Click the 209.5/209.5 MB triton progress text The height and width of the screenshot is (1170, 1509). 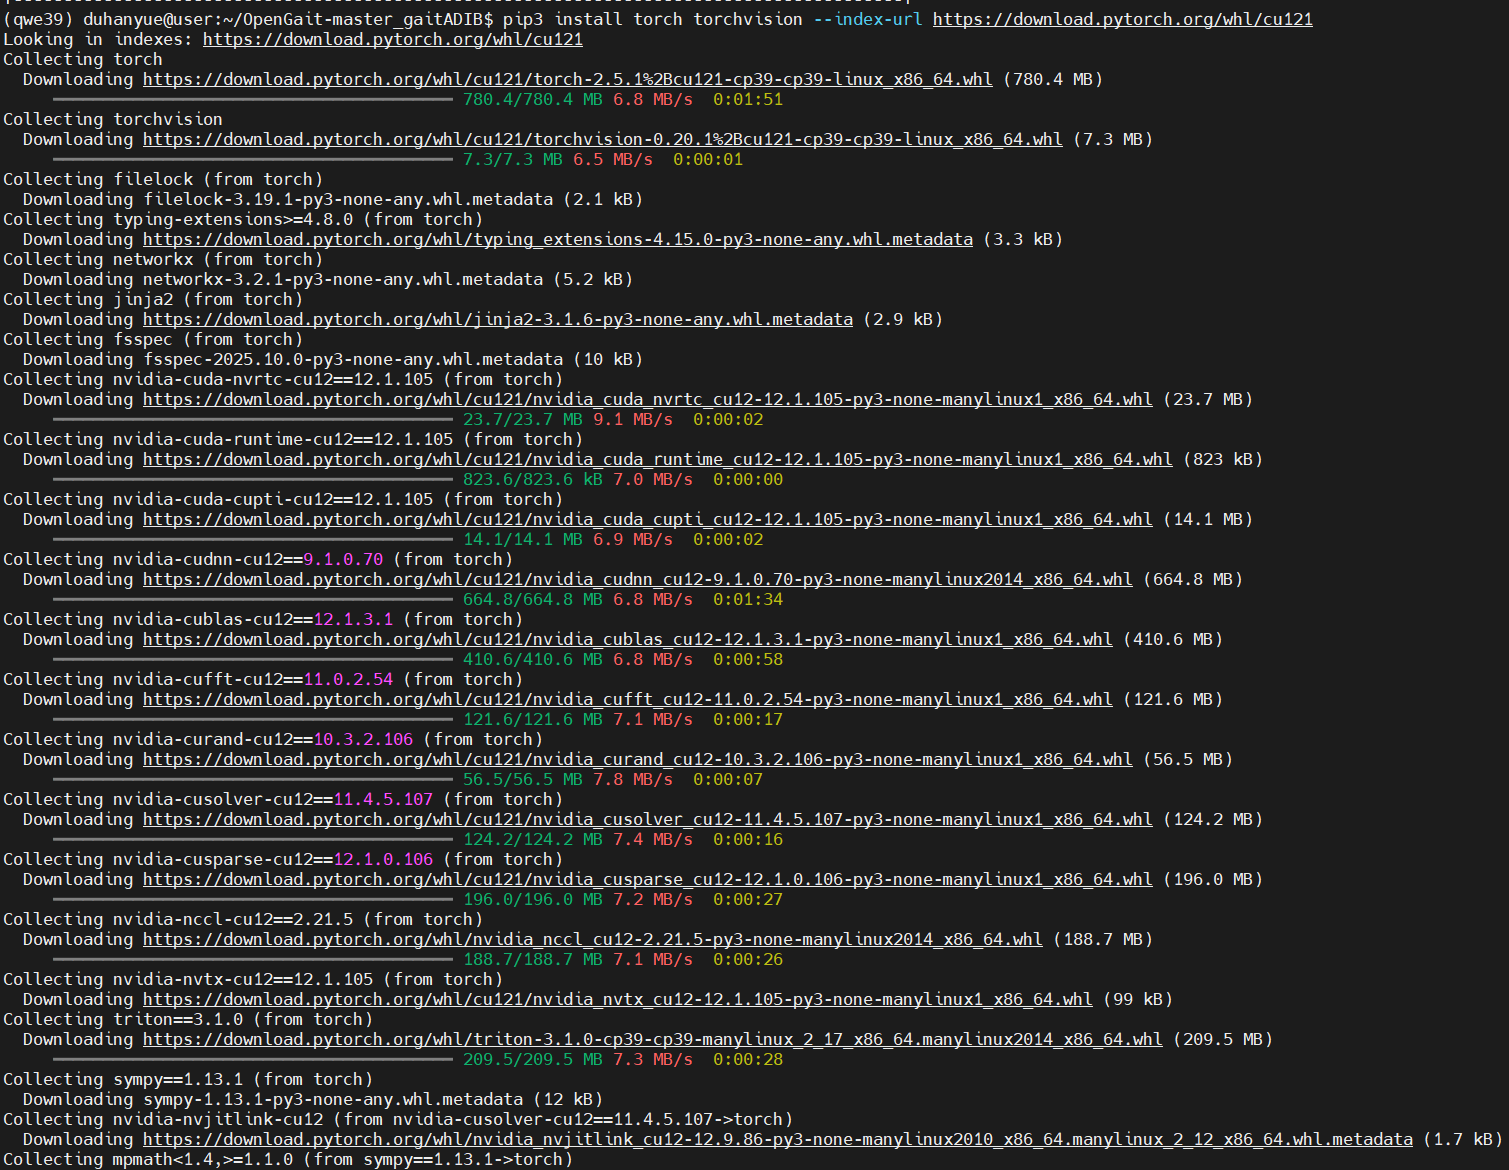click(532, 1059)
